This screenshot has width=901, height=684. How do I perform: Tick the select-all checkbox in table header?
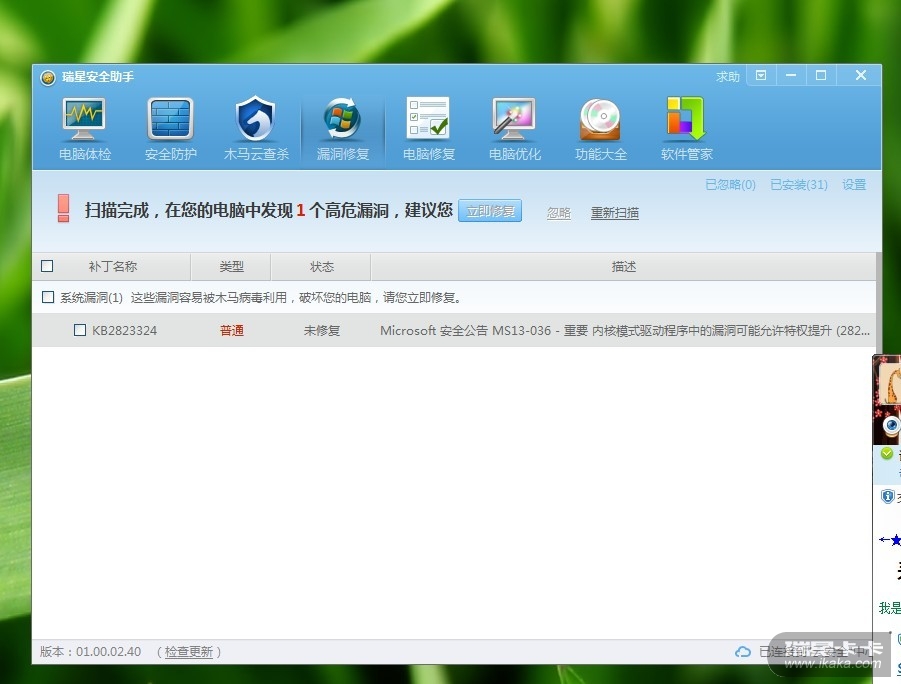click(x=47, y=266)
